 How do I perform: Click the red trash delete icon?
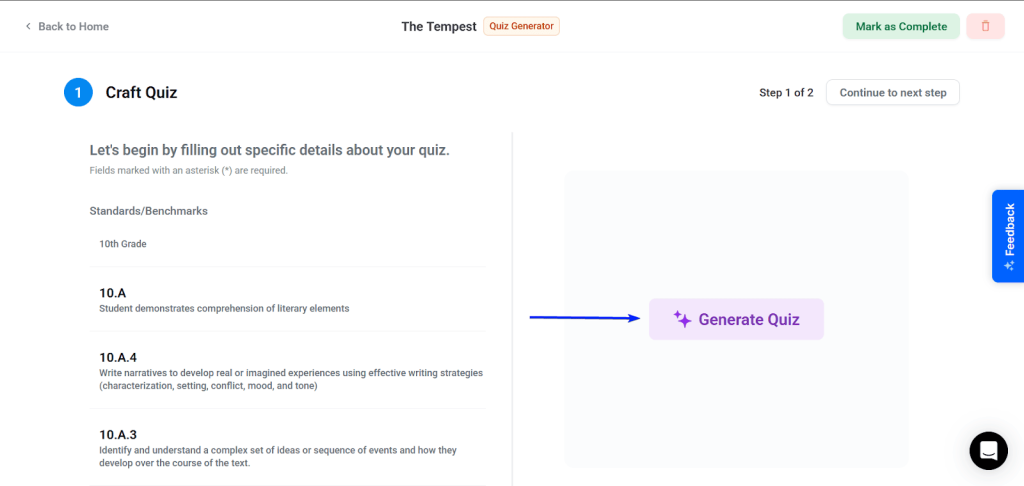pos(985,27)
